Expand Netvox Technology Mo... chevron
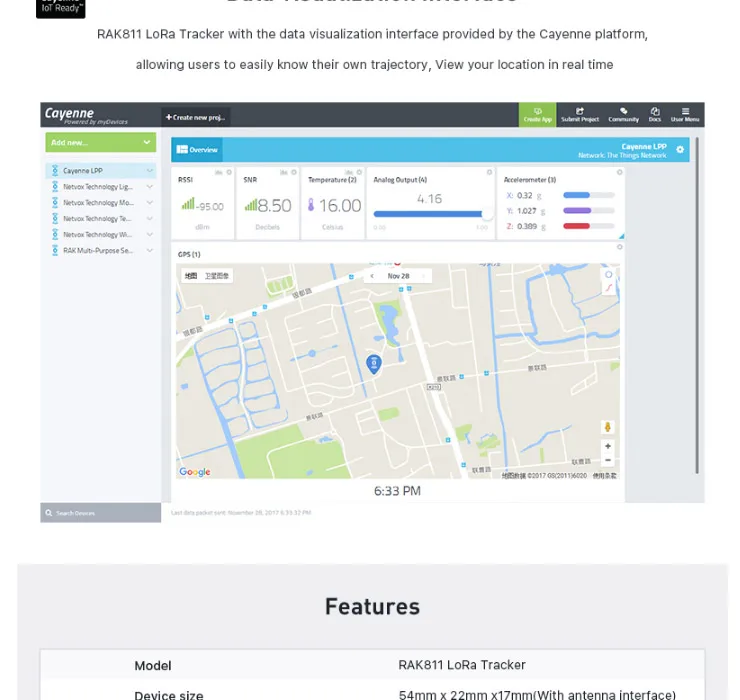This screenshot has width=740, height=700. tap(150, 202)
